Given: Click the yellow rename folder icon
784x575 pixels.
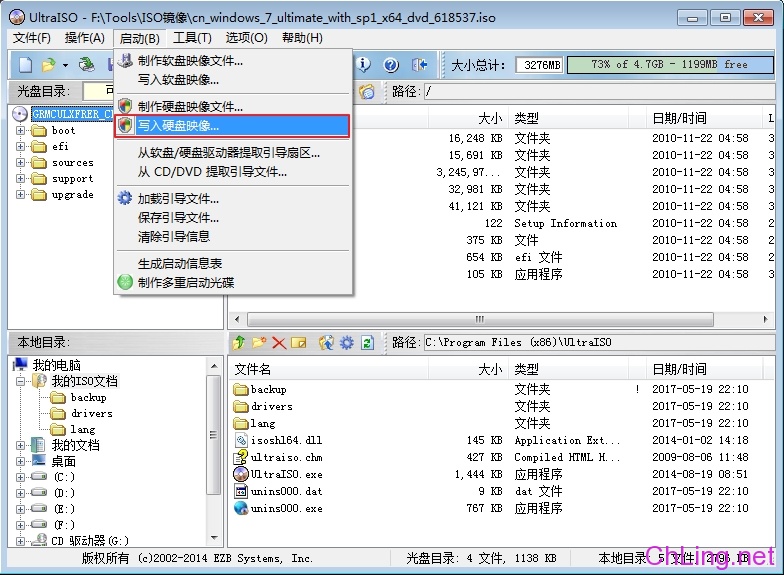Looking at the screenshot, I should (298, 342).
